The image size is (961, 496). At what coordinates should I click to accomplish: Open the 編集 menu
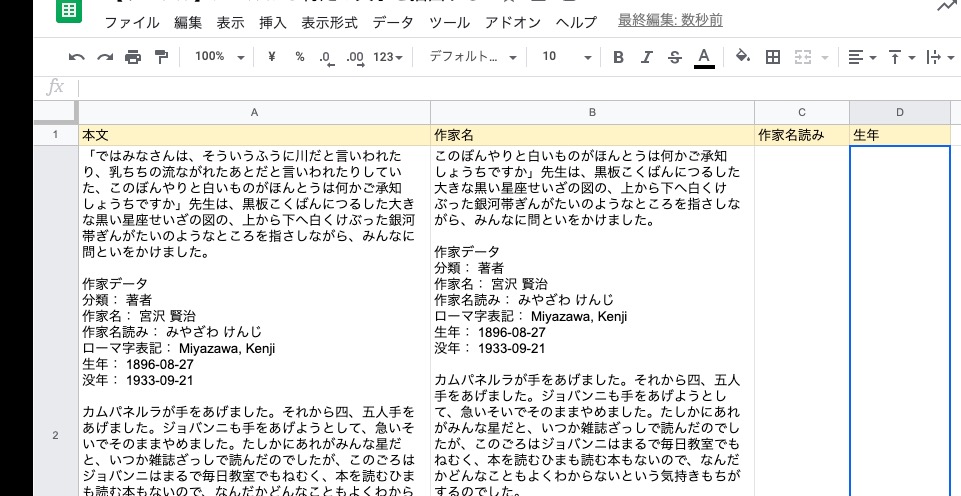(x=188, y=23)
